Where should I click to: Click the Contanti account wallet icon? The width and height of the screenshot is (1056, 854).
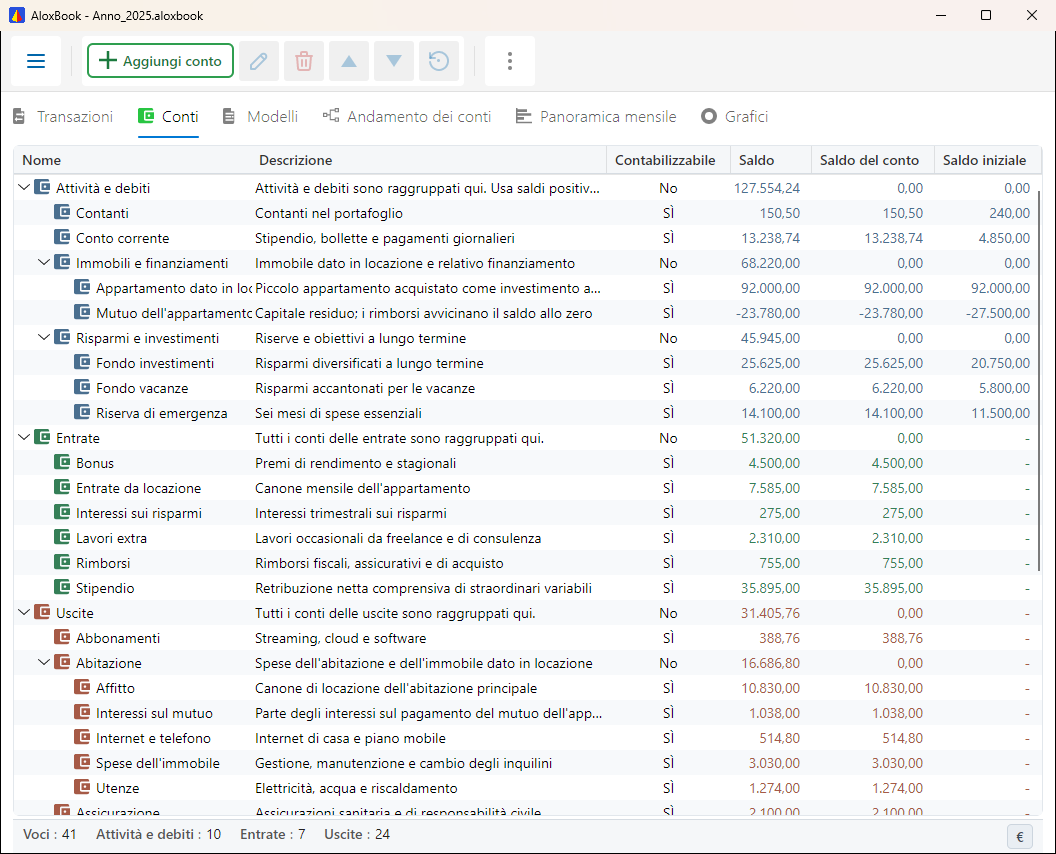pos(62,213)
